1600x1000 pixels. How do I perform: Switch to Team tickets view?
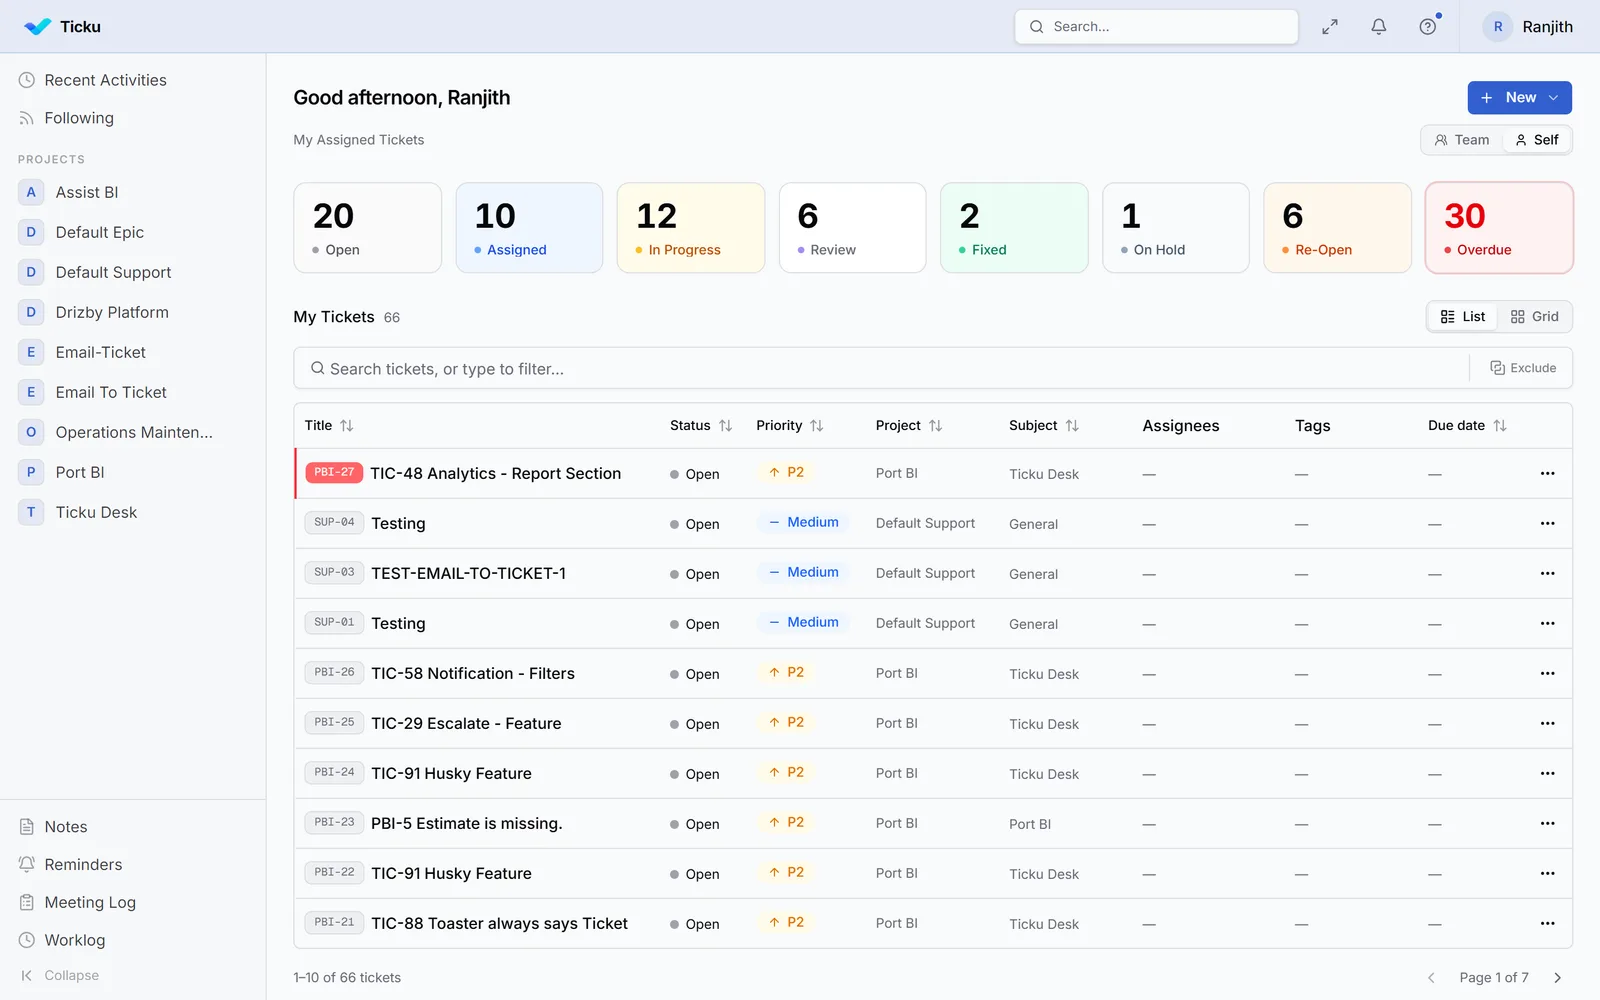[1462, 140]
